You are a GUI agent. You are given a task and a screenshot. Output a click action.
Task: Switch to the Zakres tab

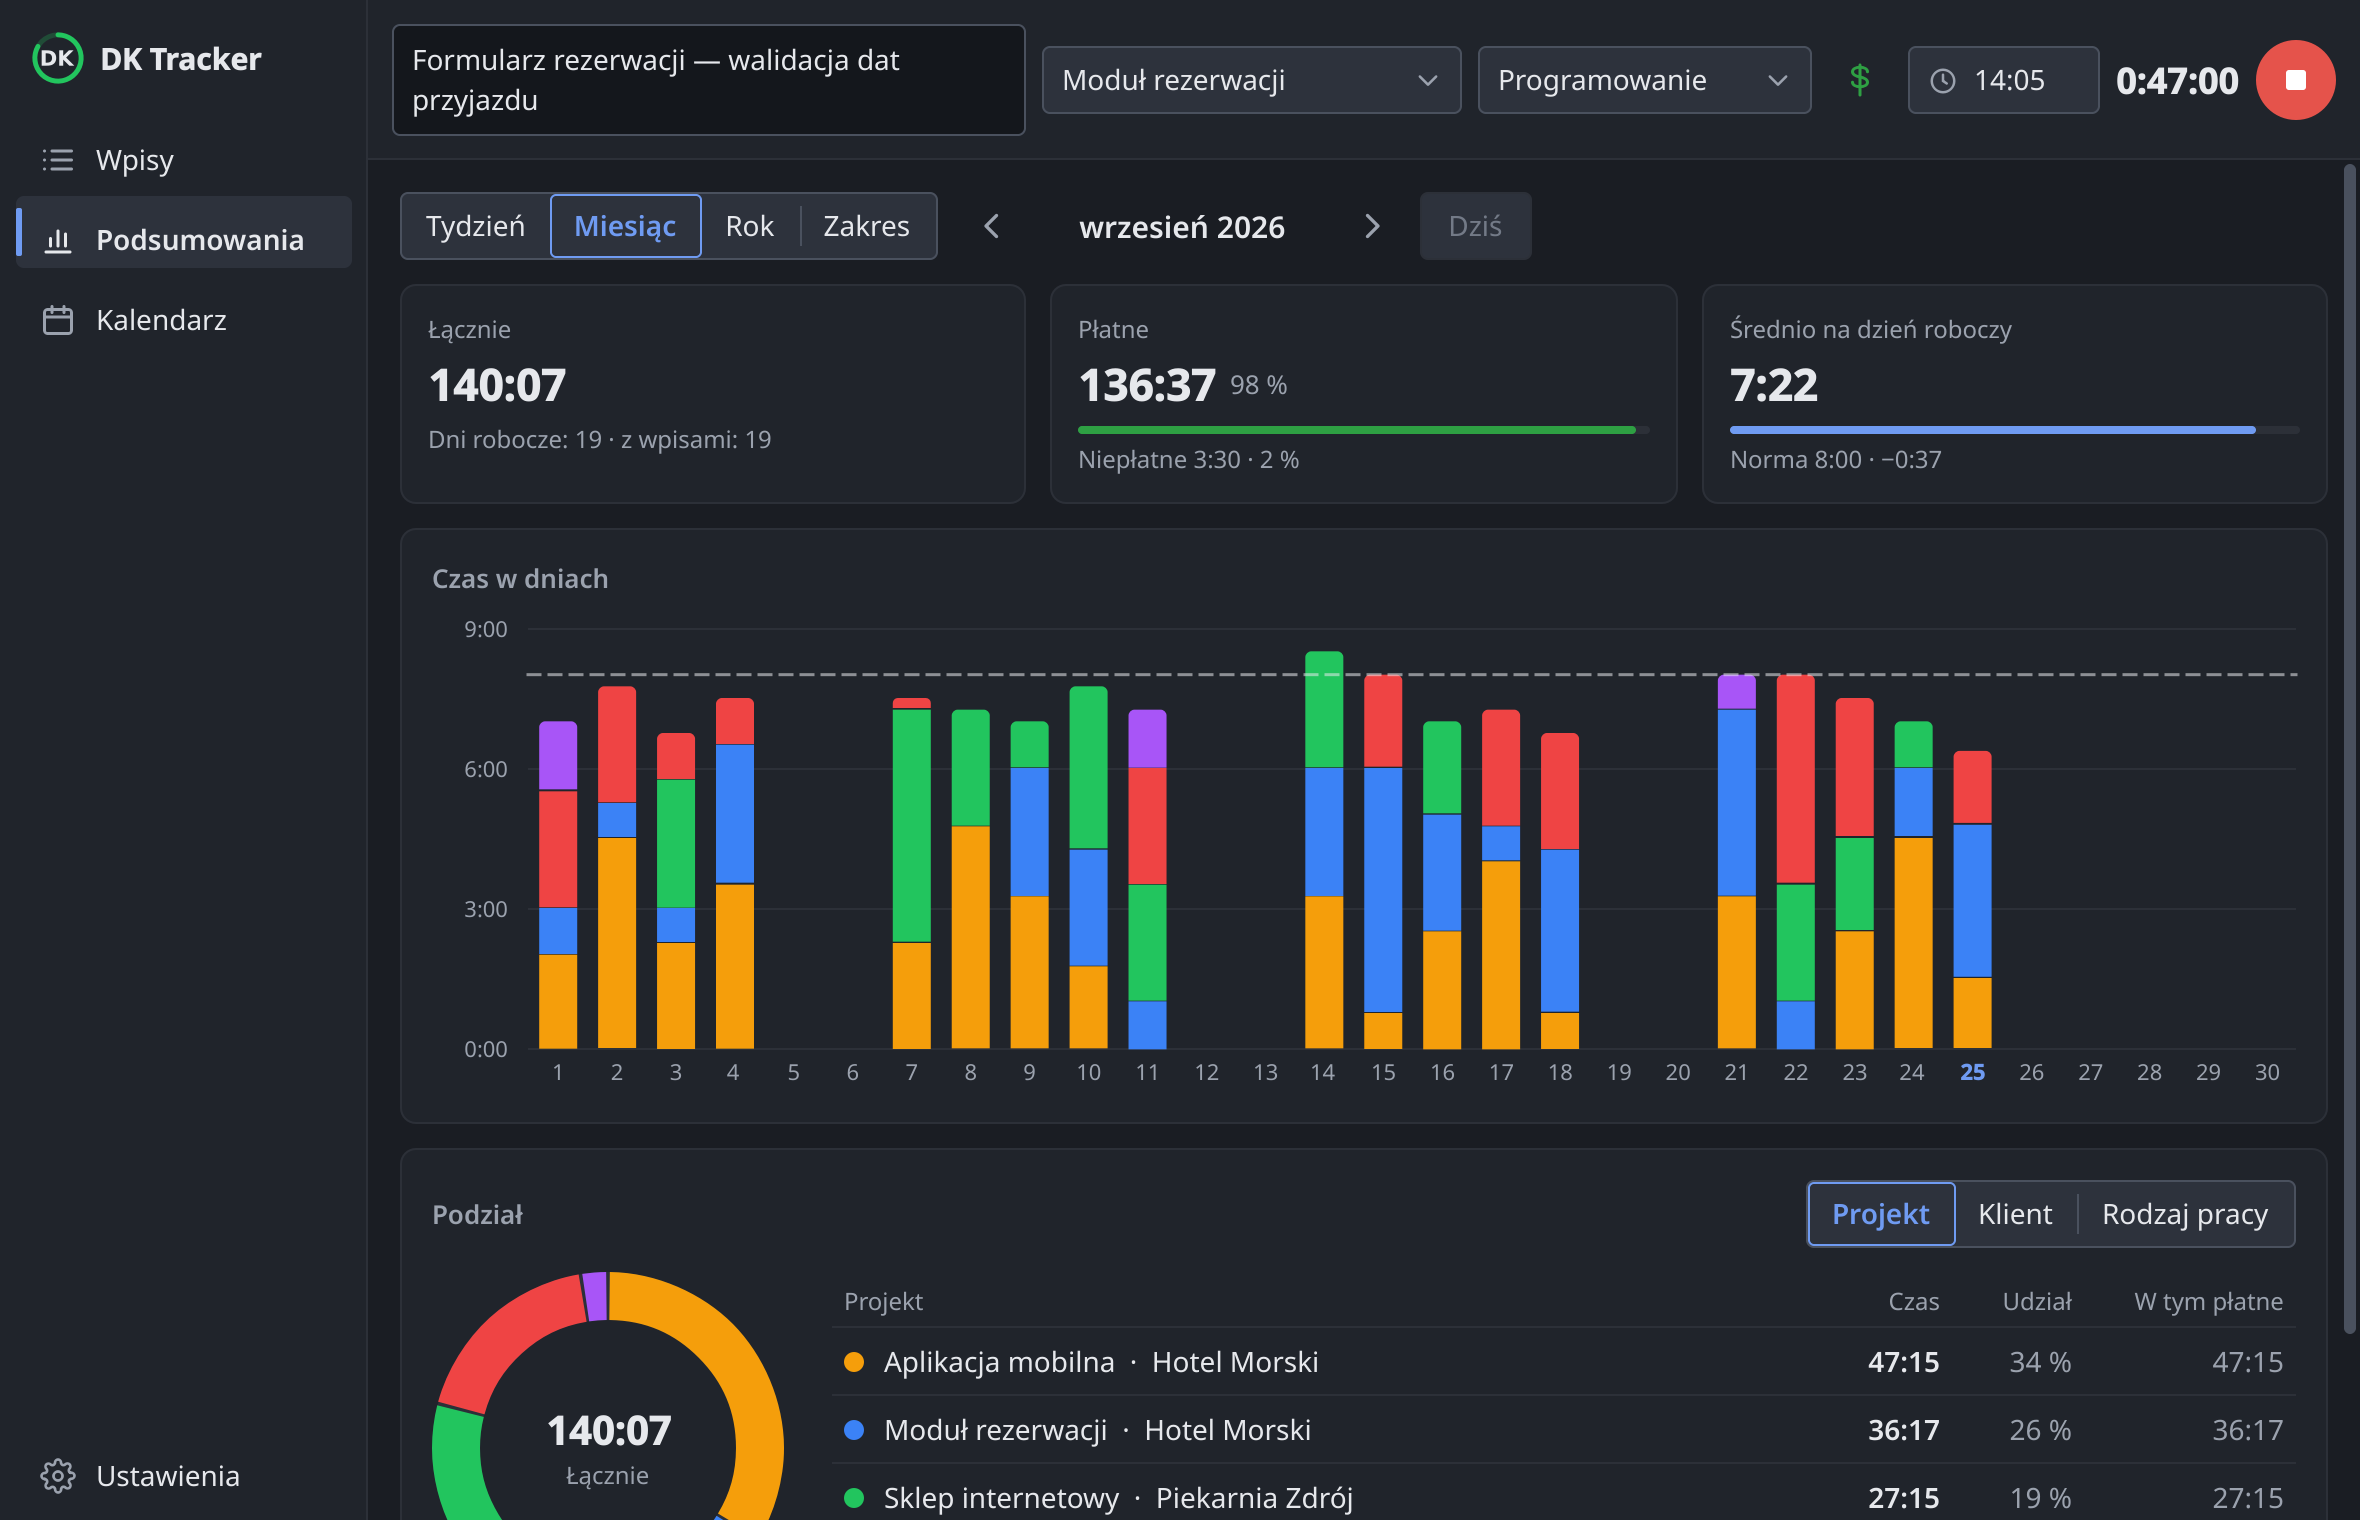click(867, 226)
